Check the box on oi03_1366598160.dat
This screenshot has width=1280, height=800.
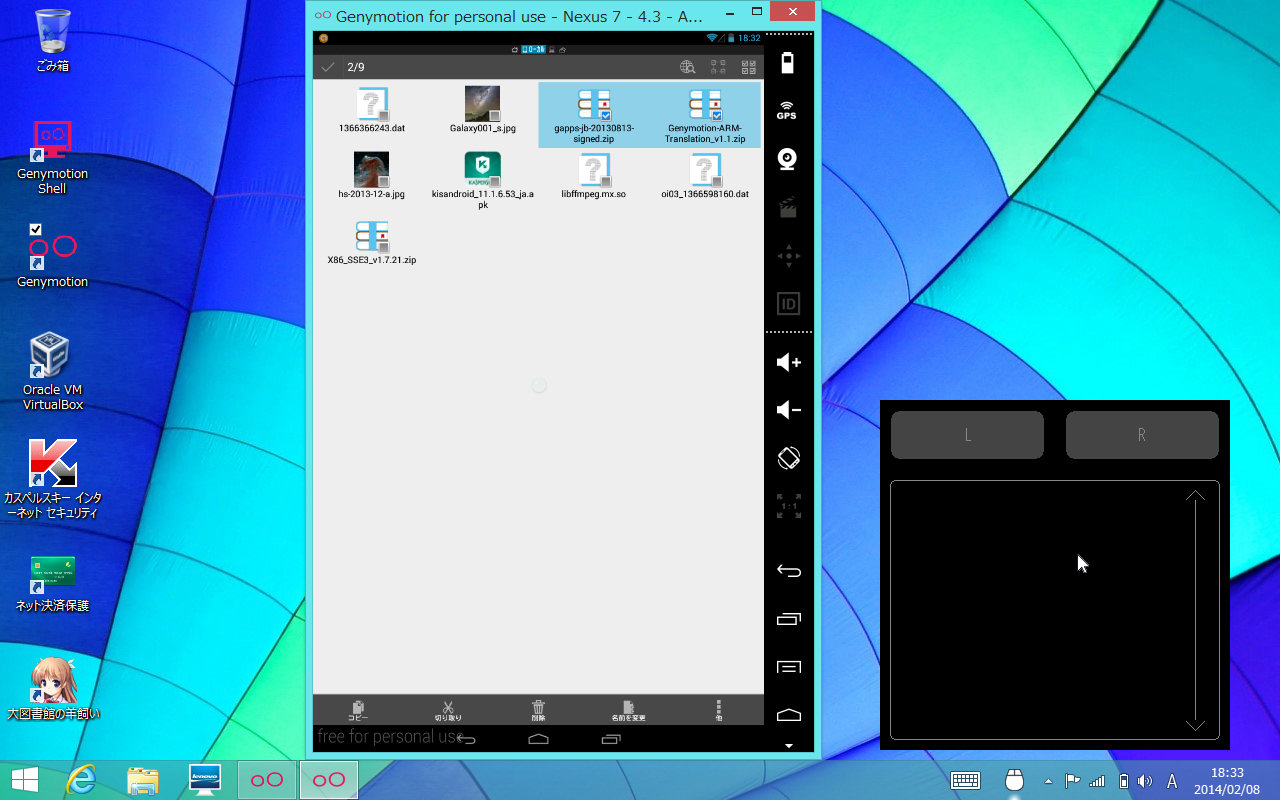716,181
